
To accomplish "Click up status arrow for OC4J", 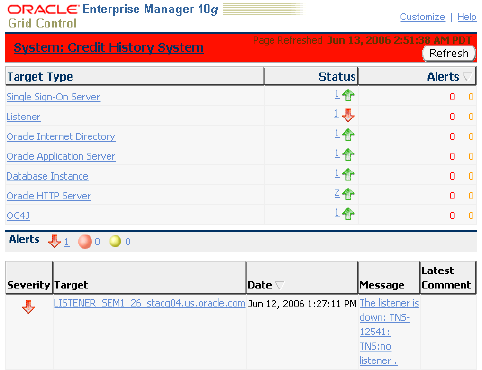I will tap(348, 213).
